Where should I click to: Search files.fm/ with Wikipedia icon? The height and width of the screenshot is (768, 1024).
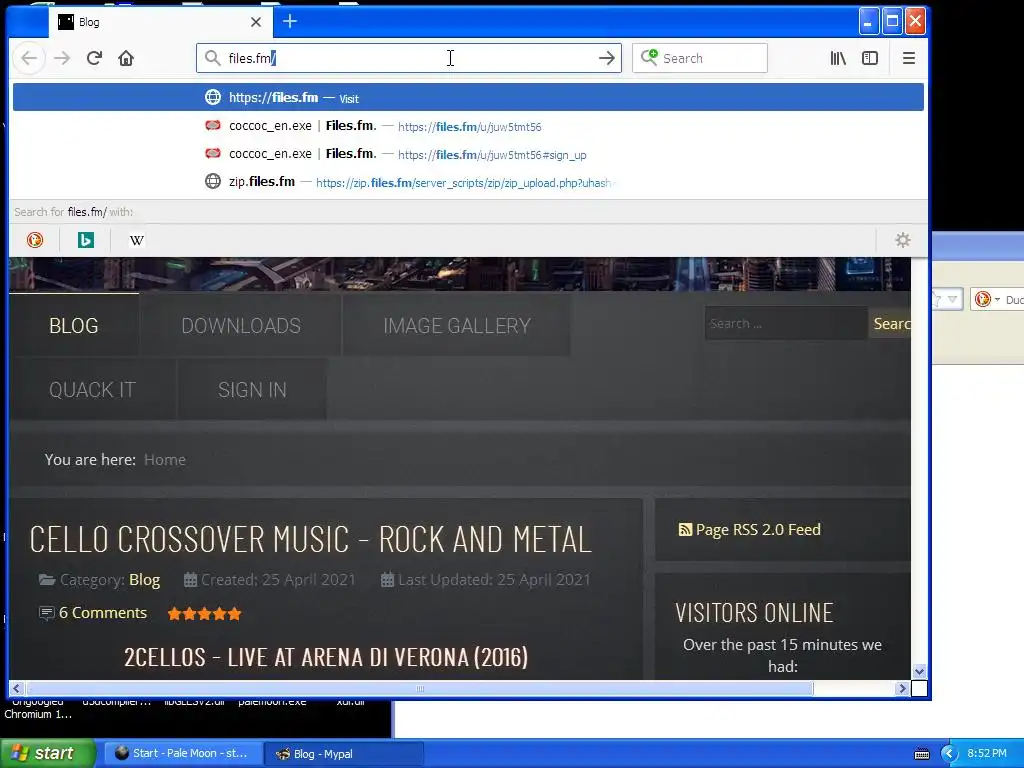pyautogui.click(x=136, y=240)
